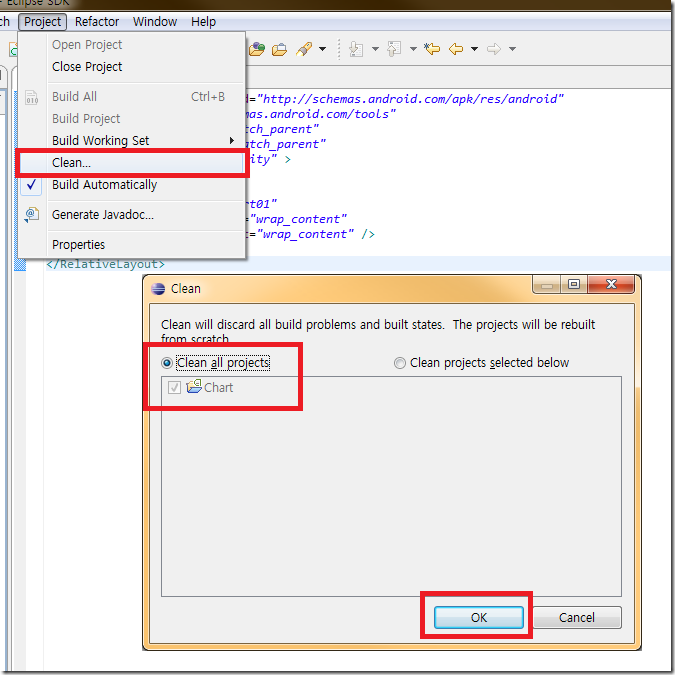675x675 pixels.
Task: Open the Window menu
Action: click(x=155, y=22)
